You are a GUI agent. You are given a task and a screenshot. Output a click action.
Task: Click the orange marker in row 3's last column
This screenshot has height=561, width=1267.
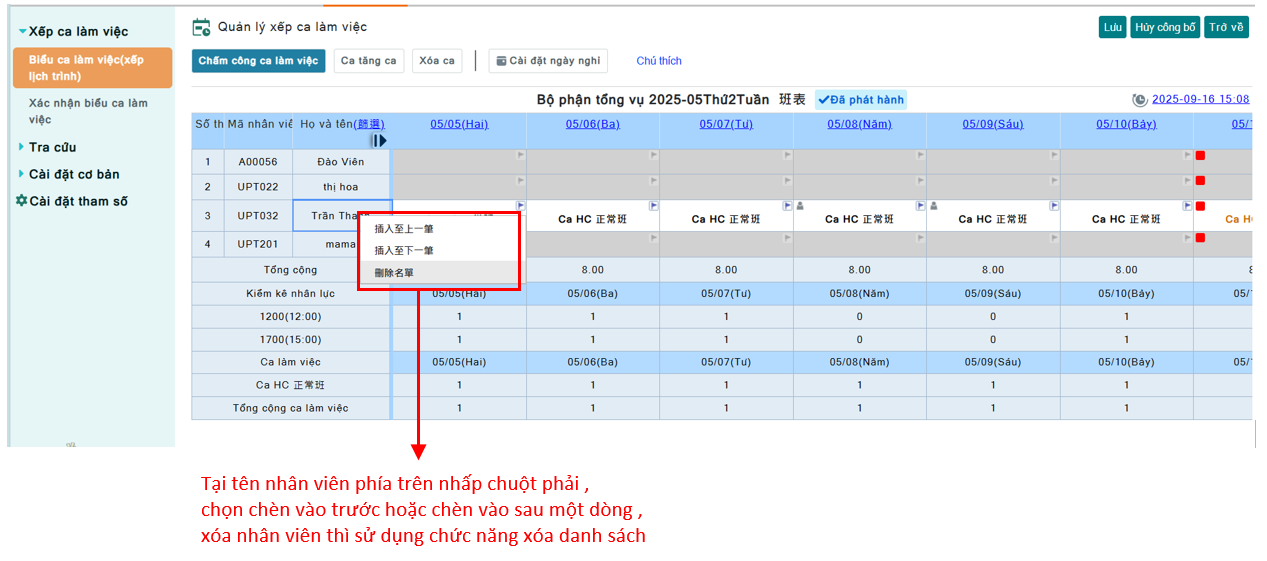1200,206
